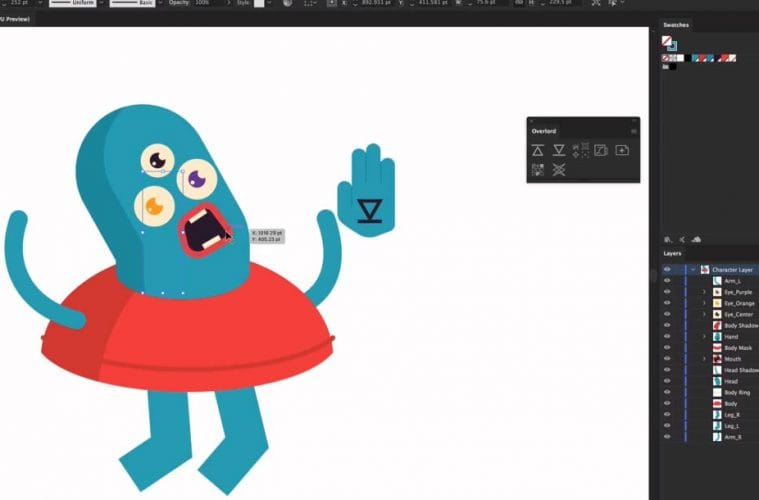759x500 pixels.
Task: Collapse the Character Layer group
Action: [692, 270]
